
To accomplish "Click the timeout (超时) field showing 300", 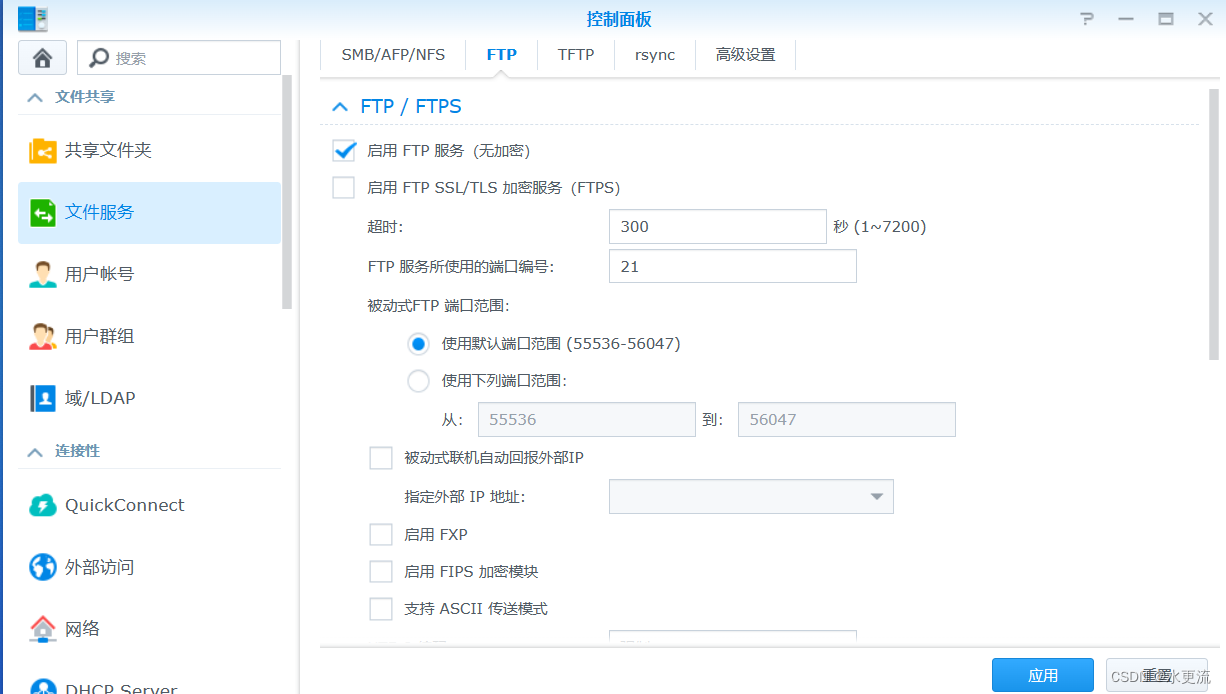I will pyautogui.click(x=718, y=227).
